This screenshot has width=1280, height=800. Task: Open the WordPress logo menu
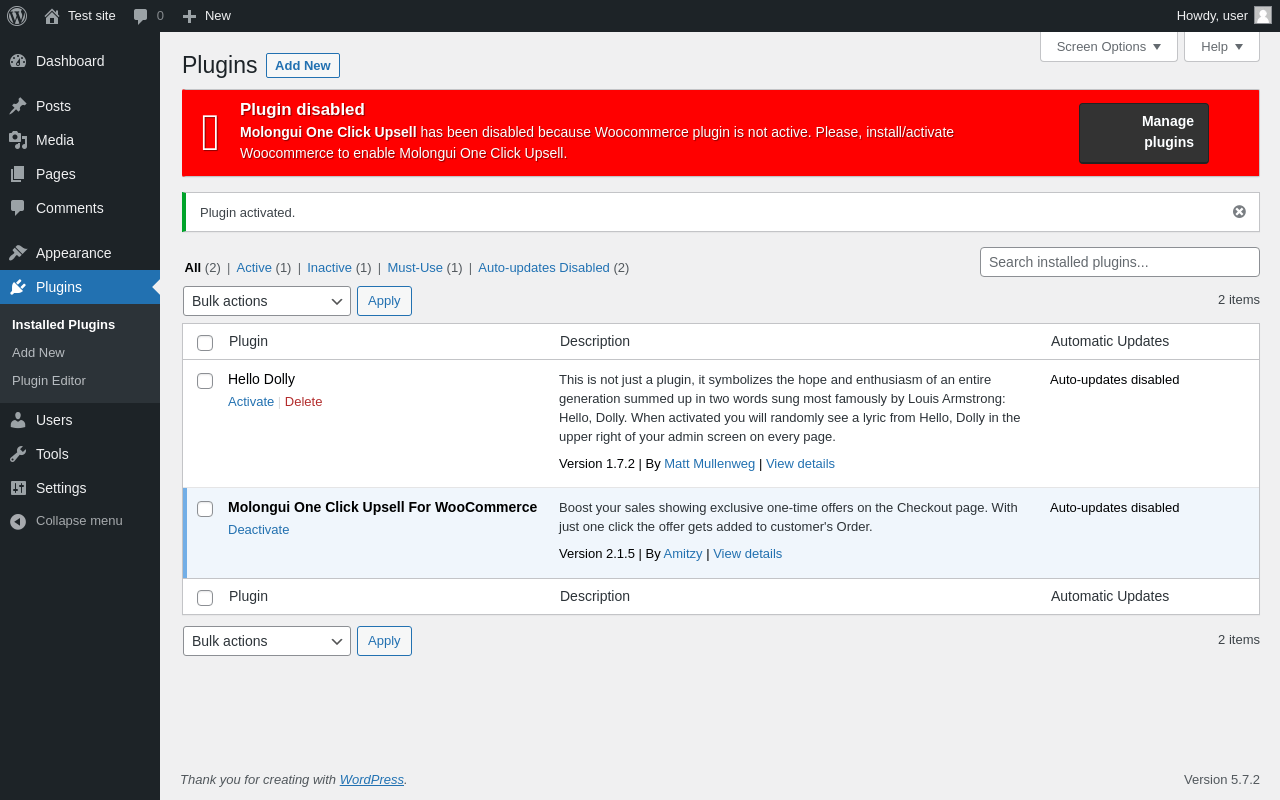coord(17,16)
